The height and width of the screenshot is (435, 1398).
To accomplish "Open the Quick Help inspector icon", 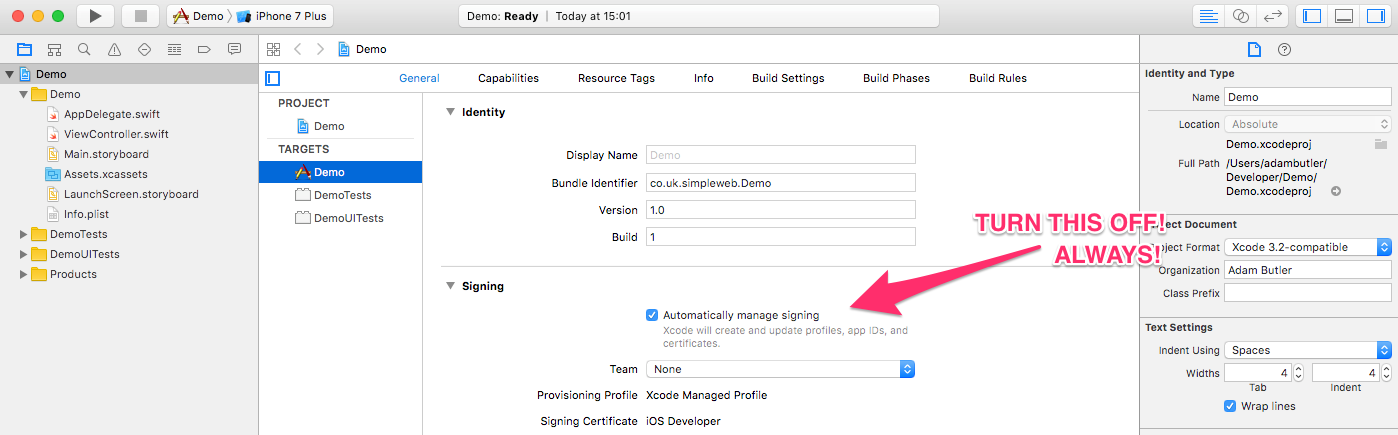I will [1285, 49].
